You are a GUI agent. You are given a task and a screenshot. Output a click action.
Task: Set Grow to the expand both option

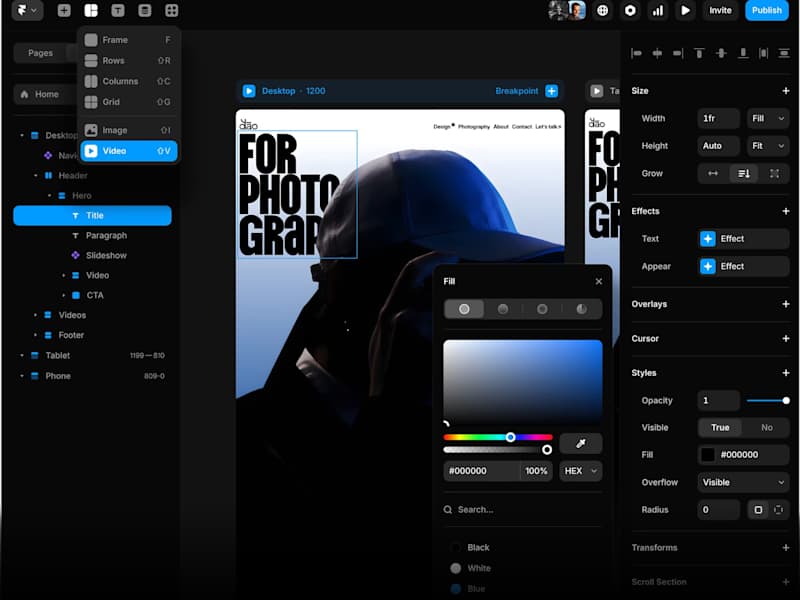[x=774, y=173]
